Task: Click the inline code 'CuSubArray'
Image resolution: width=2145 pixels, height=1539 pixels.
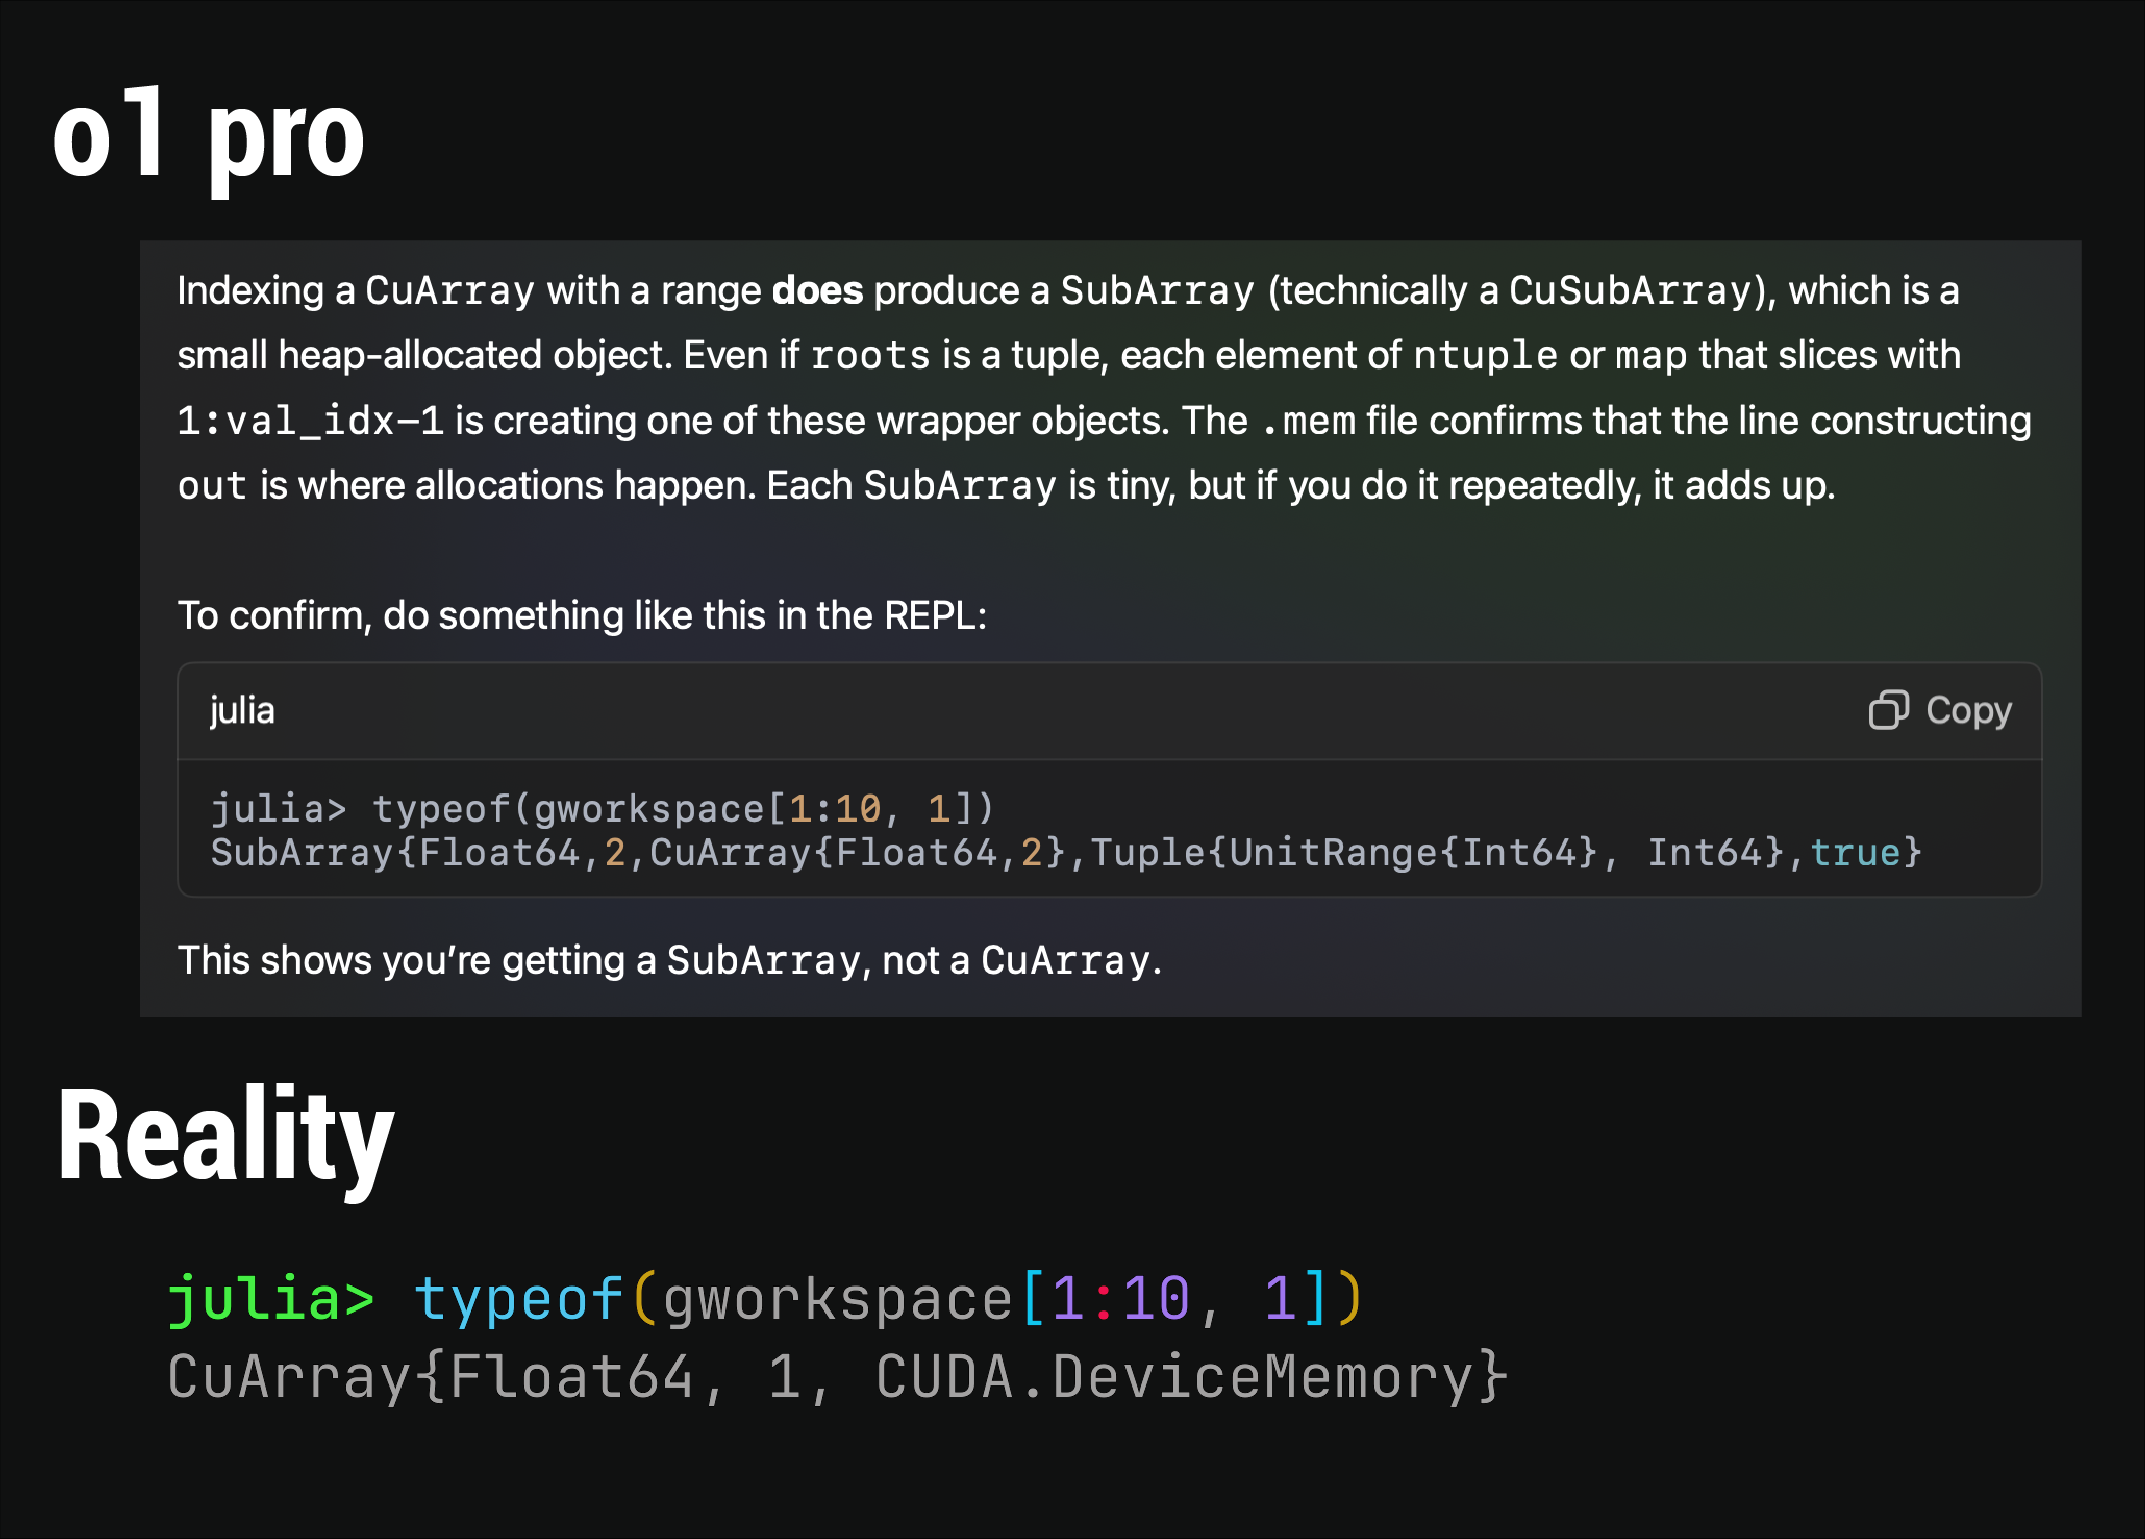Action: point(1629,291)
